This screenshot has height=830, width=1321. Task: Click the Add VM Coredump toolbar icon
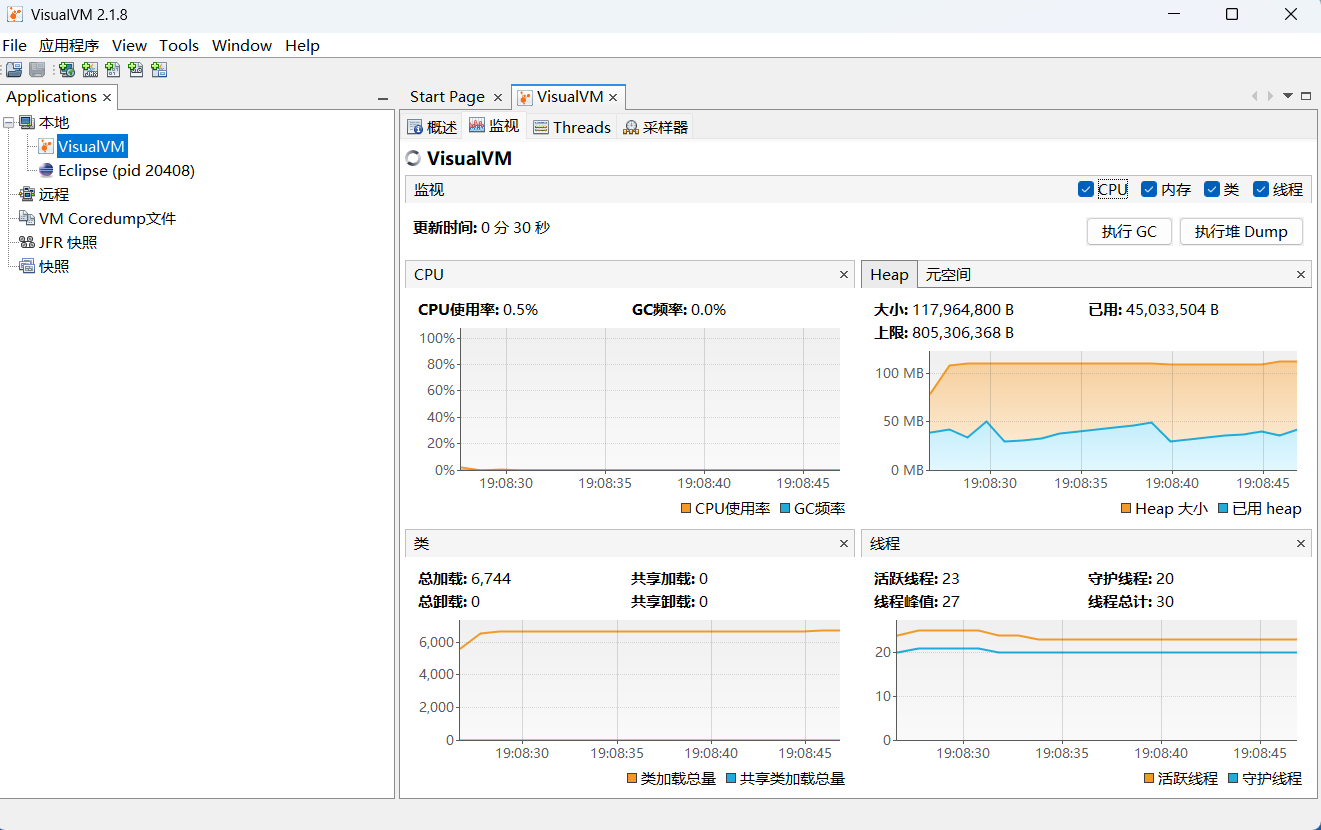(112, 70)
